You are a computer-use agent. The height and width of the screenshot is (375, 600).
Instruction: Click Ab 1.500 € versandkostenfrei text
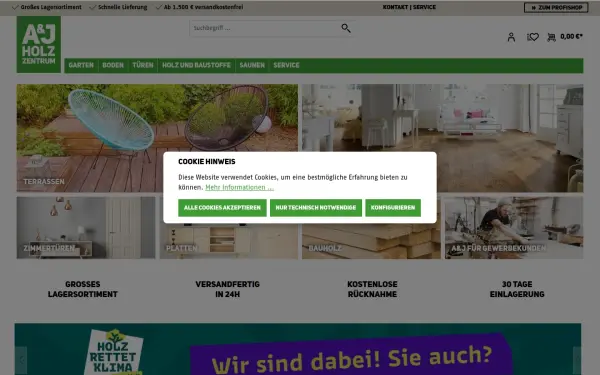coord(203,7)
